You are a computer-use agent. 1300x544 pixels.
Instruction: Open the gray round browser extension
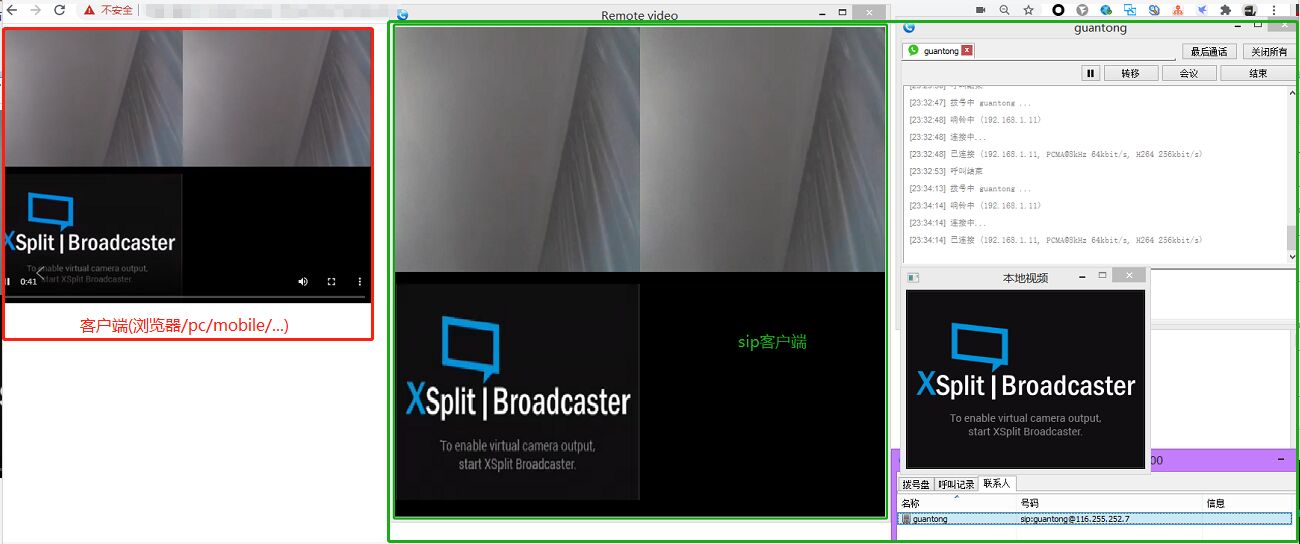click(x=1082, y=10)
